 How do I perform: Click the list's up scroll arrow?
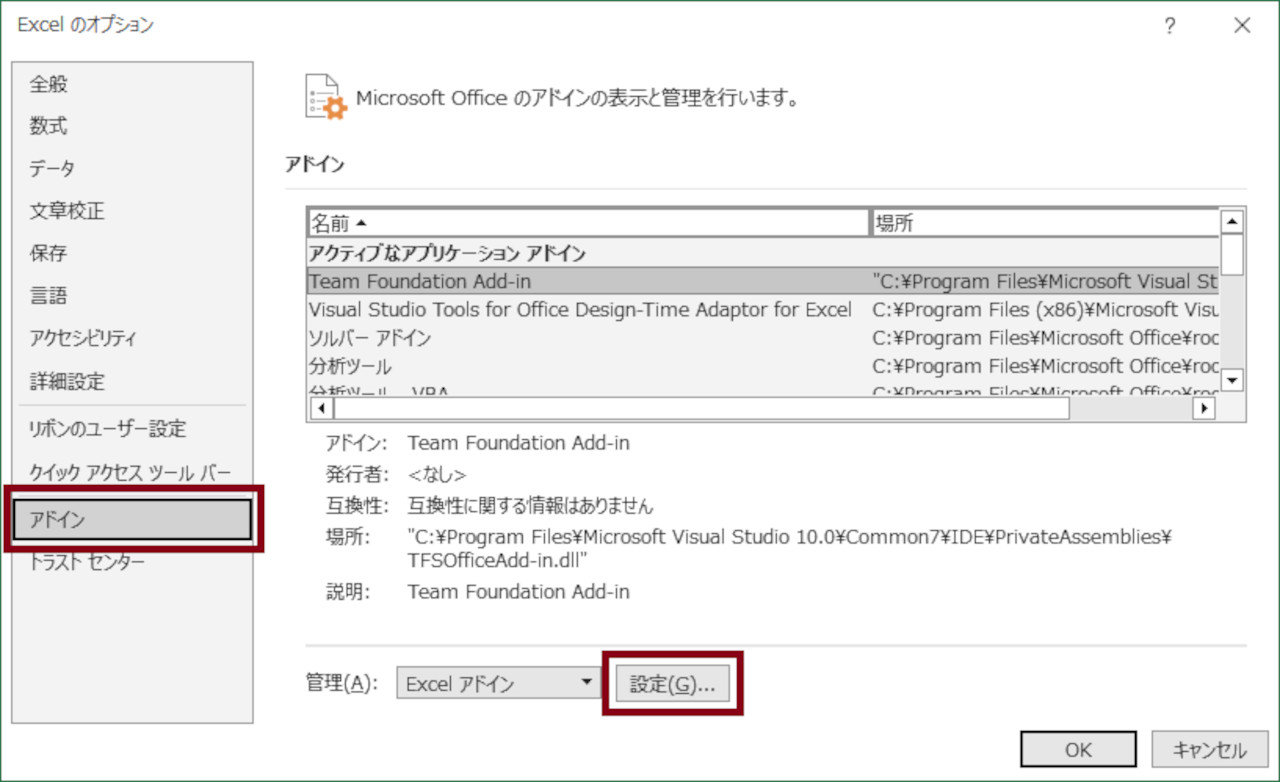(1233, 222)
